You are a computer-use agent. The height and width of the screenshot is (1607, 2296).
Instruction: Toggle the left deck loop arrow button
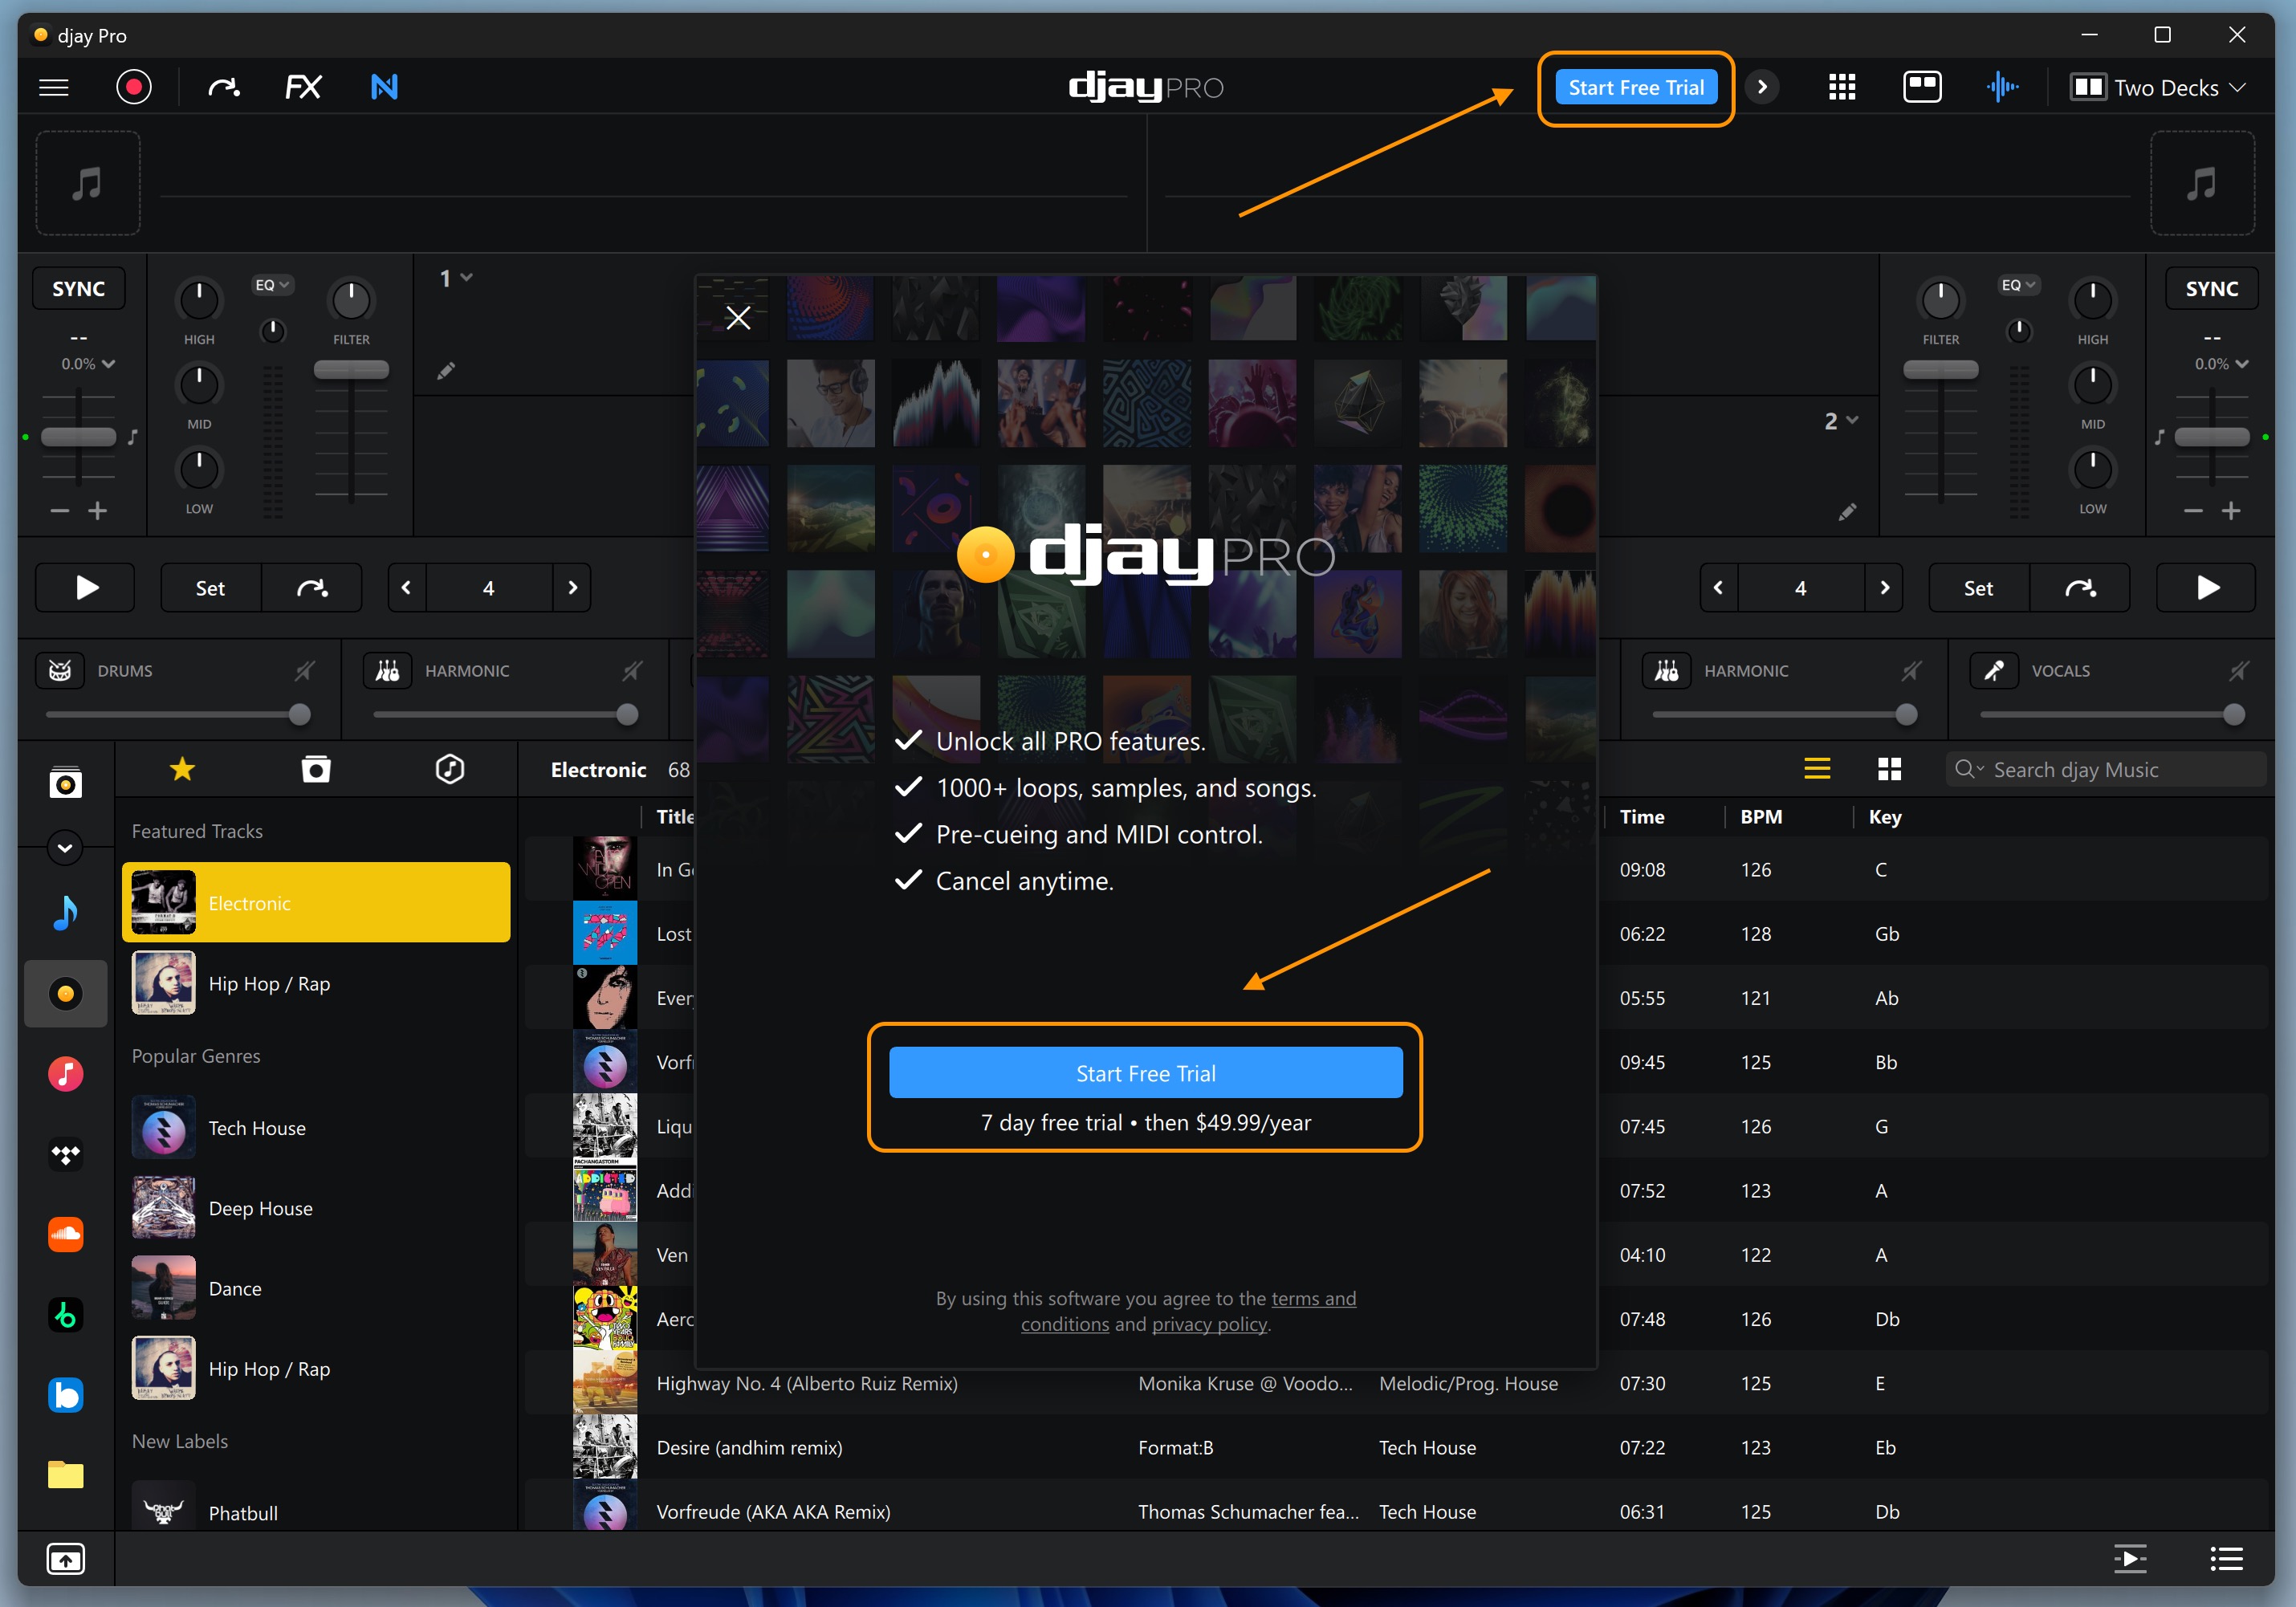click(x=312, y=588)
